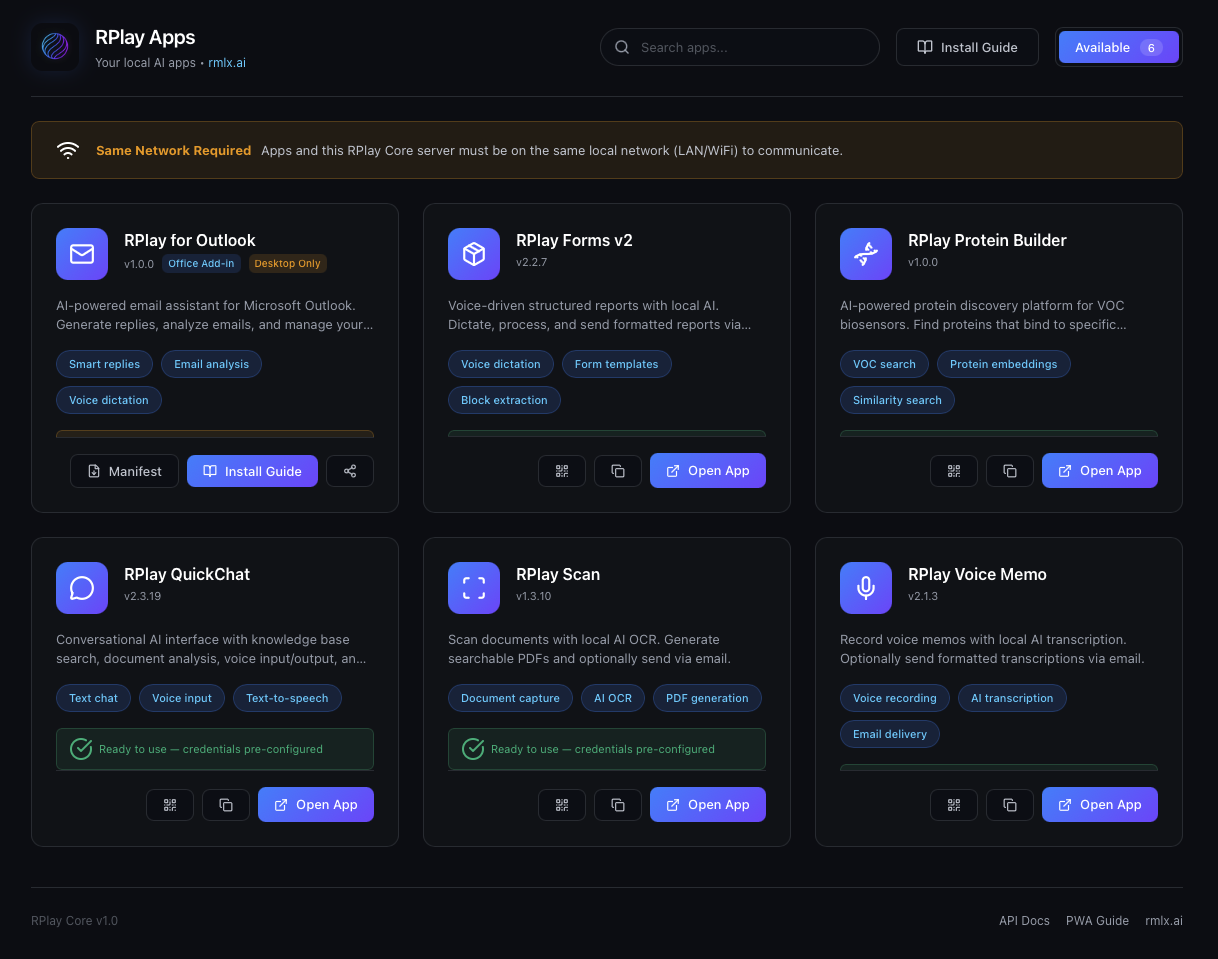Click the RPlay Scan app icon
Image resolution: width=1218 pixels, height=959 pixels.
pos(473,587)
